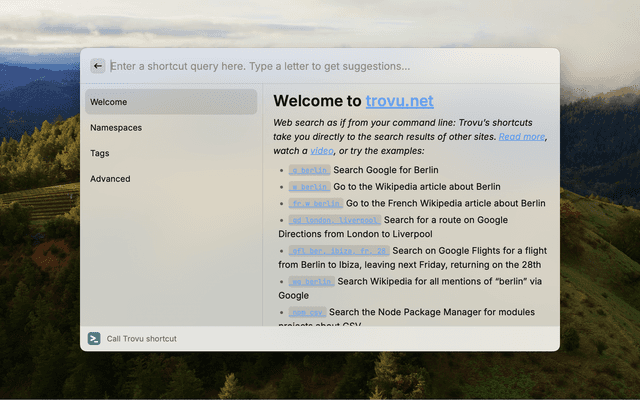Try the "npm csv" package example
This screenshot has height=400, width=640.
point(308,313)
